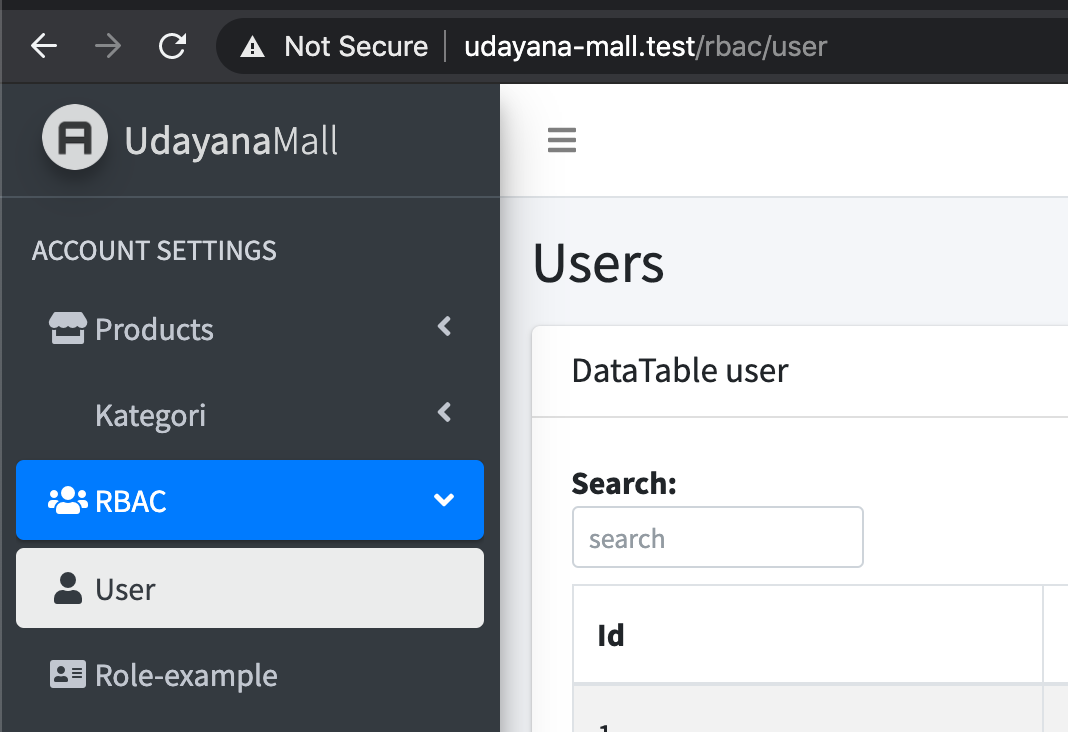Click the UdayanaMall logo icon
Viewport: 1068px width, 732px height.
(74, 138)
